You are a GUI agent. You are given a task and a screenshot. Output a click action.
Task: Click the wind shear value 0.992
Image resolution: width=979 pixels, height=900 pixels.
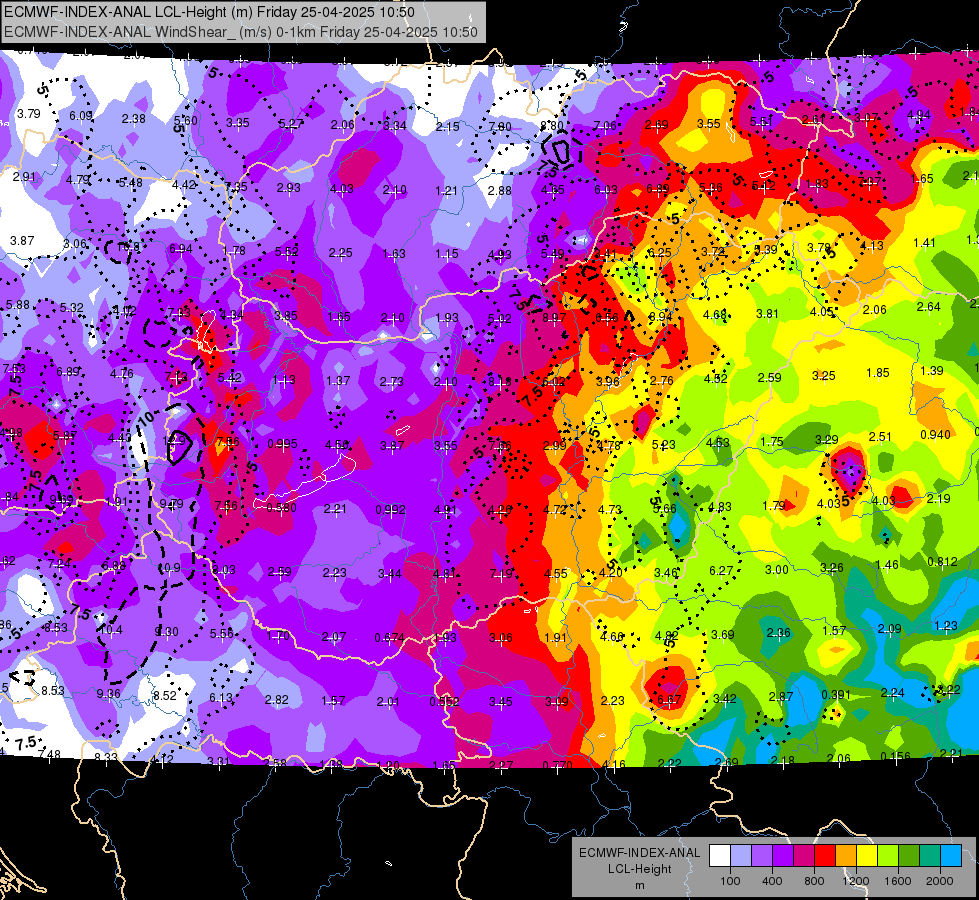tap(390, 510)
